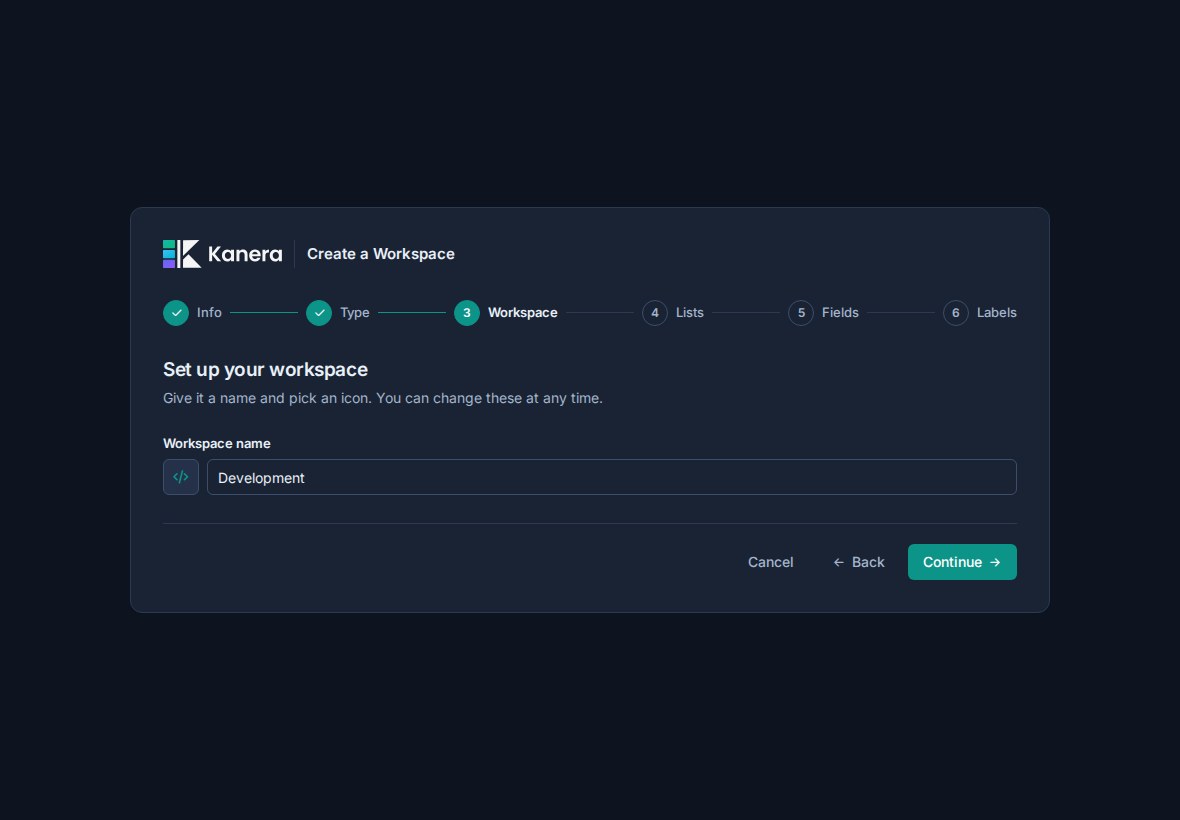Click the 'Create a Workspace' title text

coord(381,254)
